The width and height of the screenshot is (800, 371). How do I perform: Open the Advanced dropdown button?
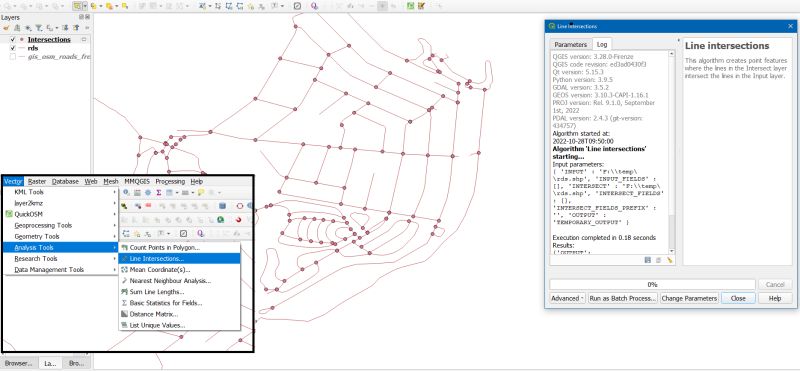pyautogui.click(x=567, y=298)
